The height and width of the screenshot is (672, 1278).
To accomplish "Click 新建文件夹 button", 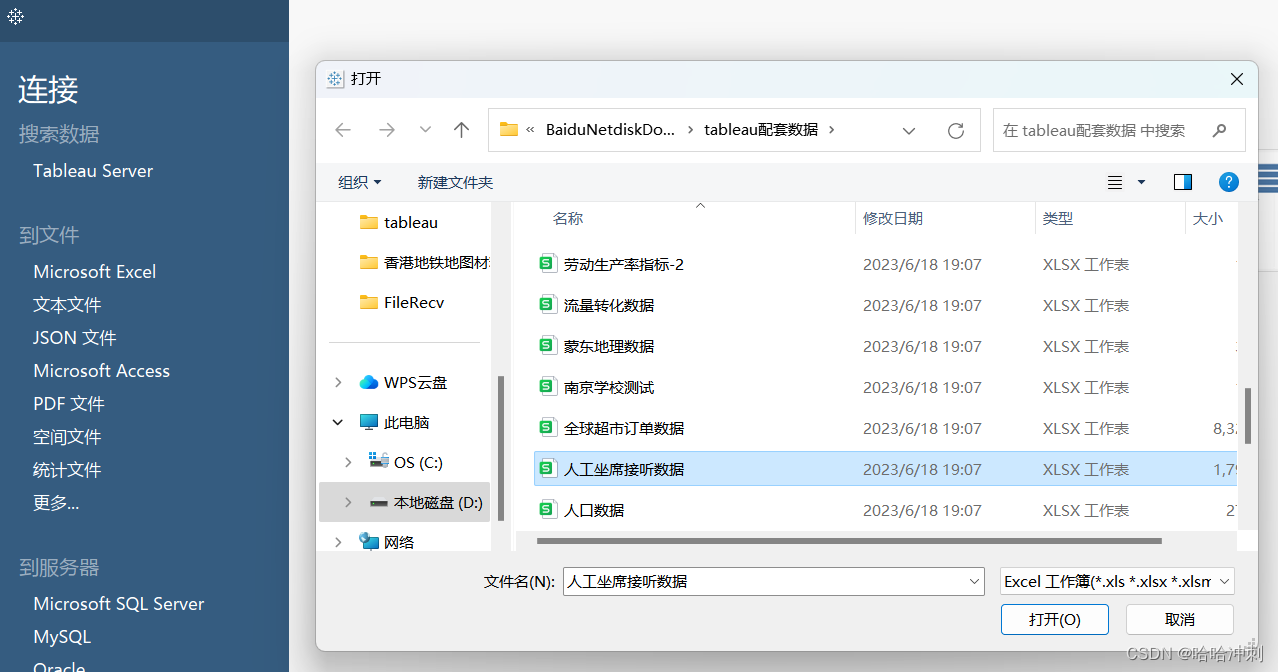I will (x=455, y=182).
